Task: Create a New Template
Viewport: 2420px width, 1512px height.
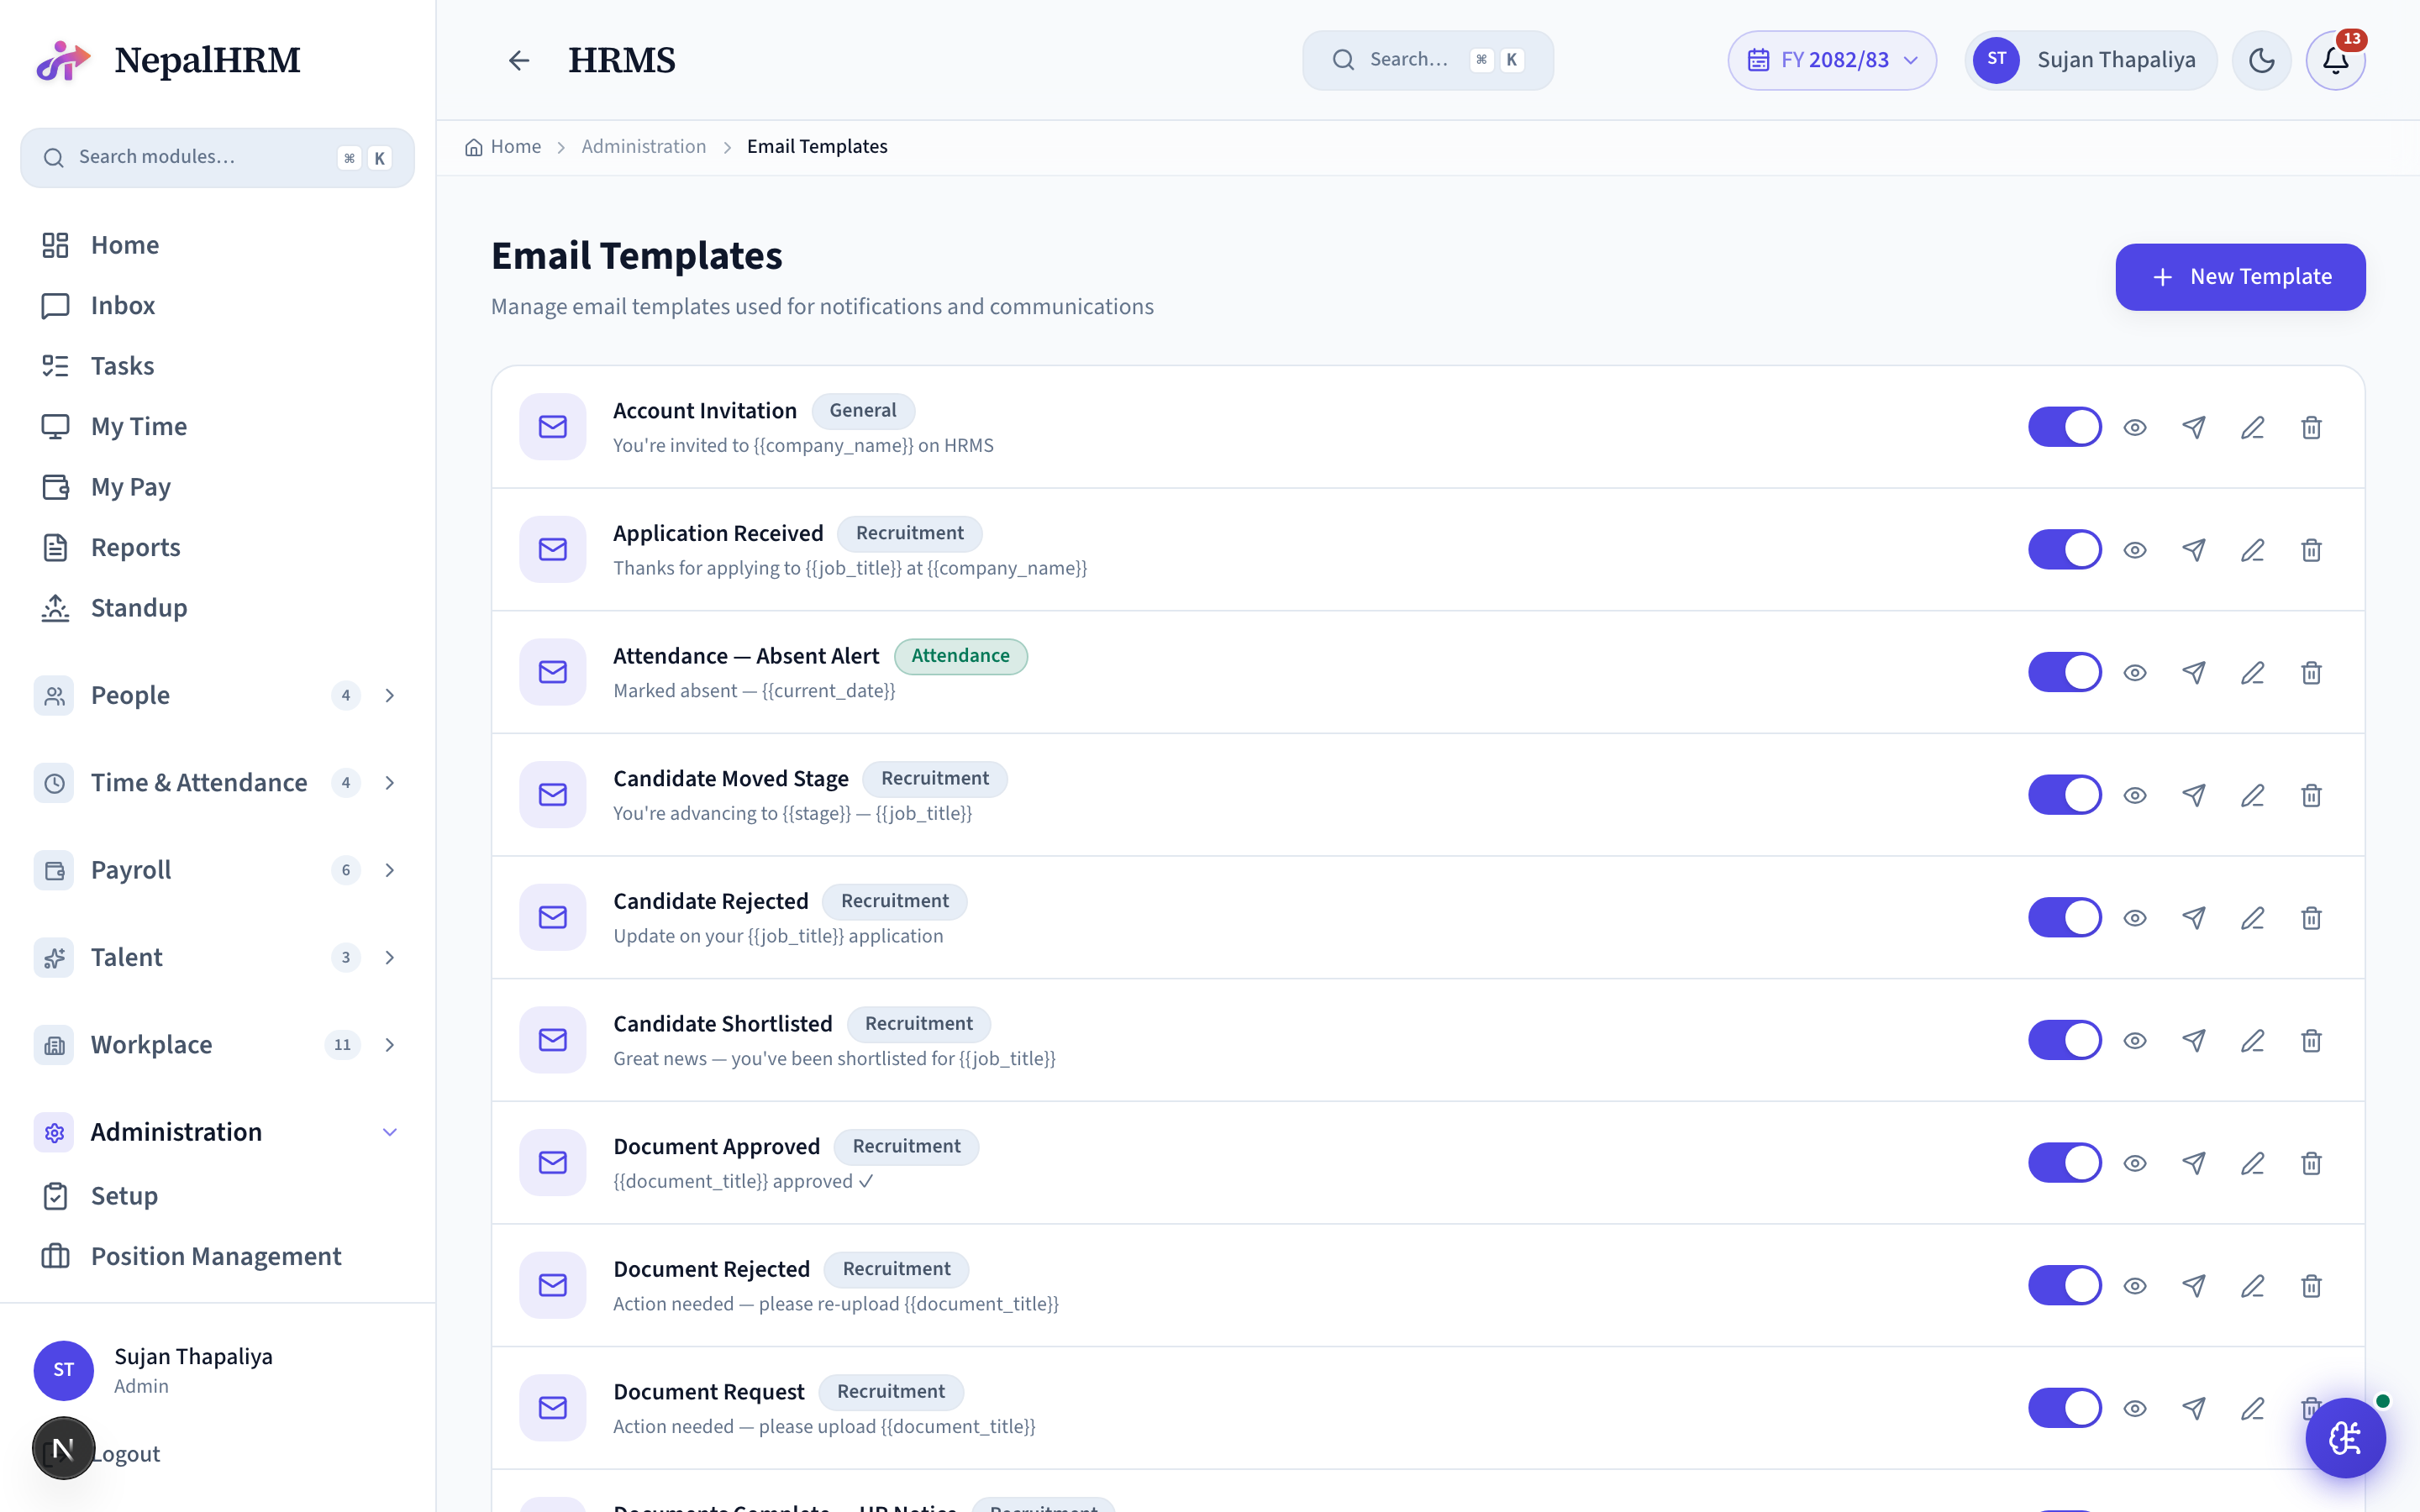Action: pyautogui.click(x=2240, y=277)
